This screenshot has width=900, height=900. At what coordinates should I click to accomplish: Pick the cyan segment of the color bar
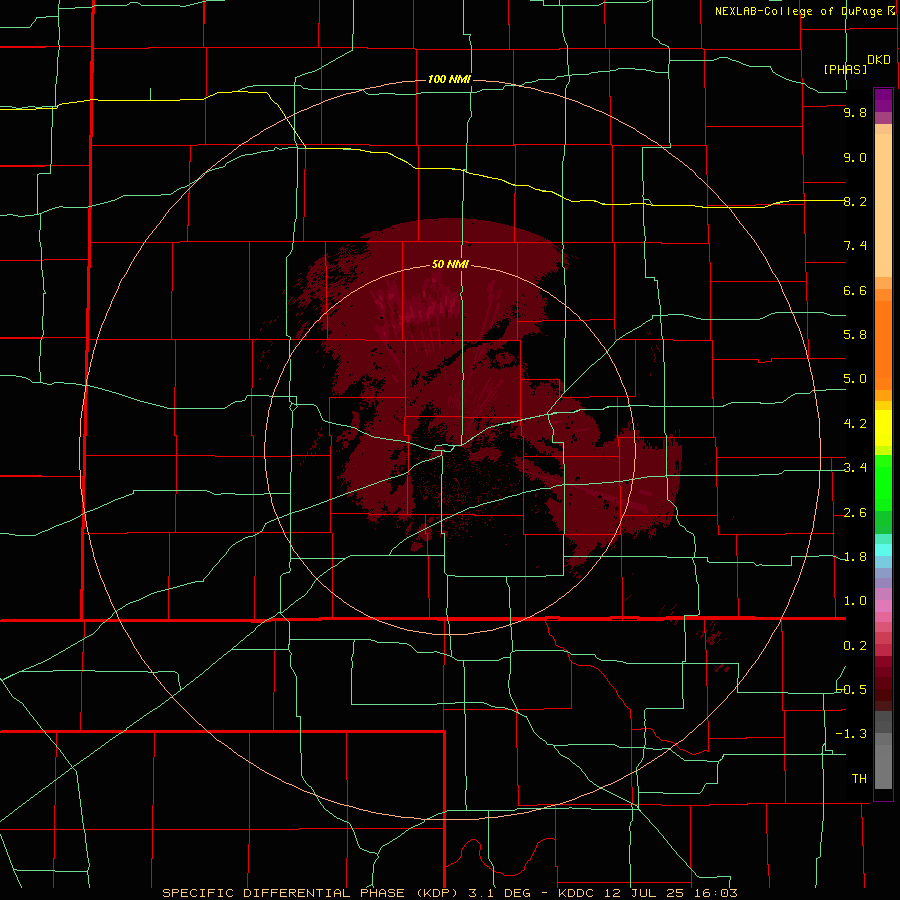coord(883,550)
